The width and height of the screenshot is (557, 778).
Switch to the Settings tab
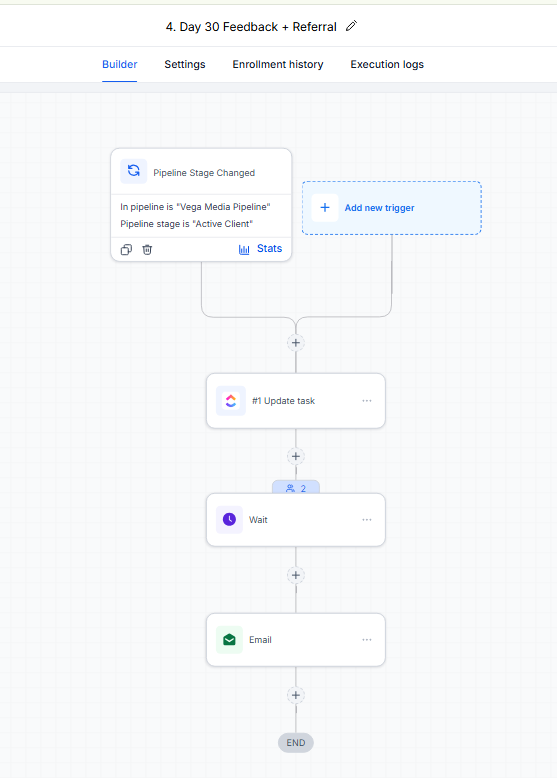(x=185, y=64)
